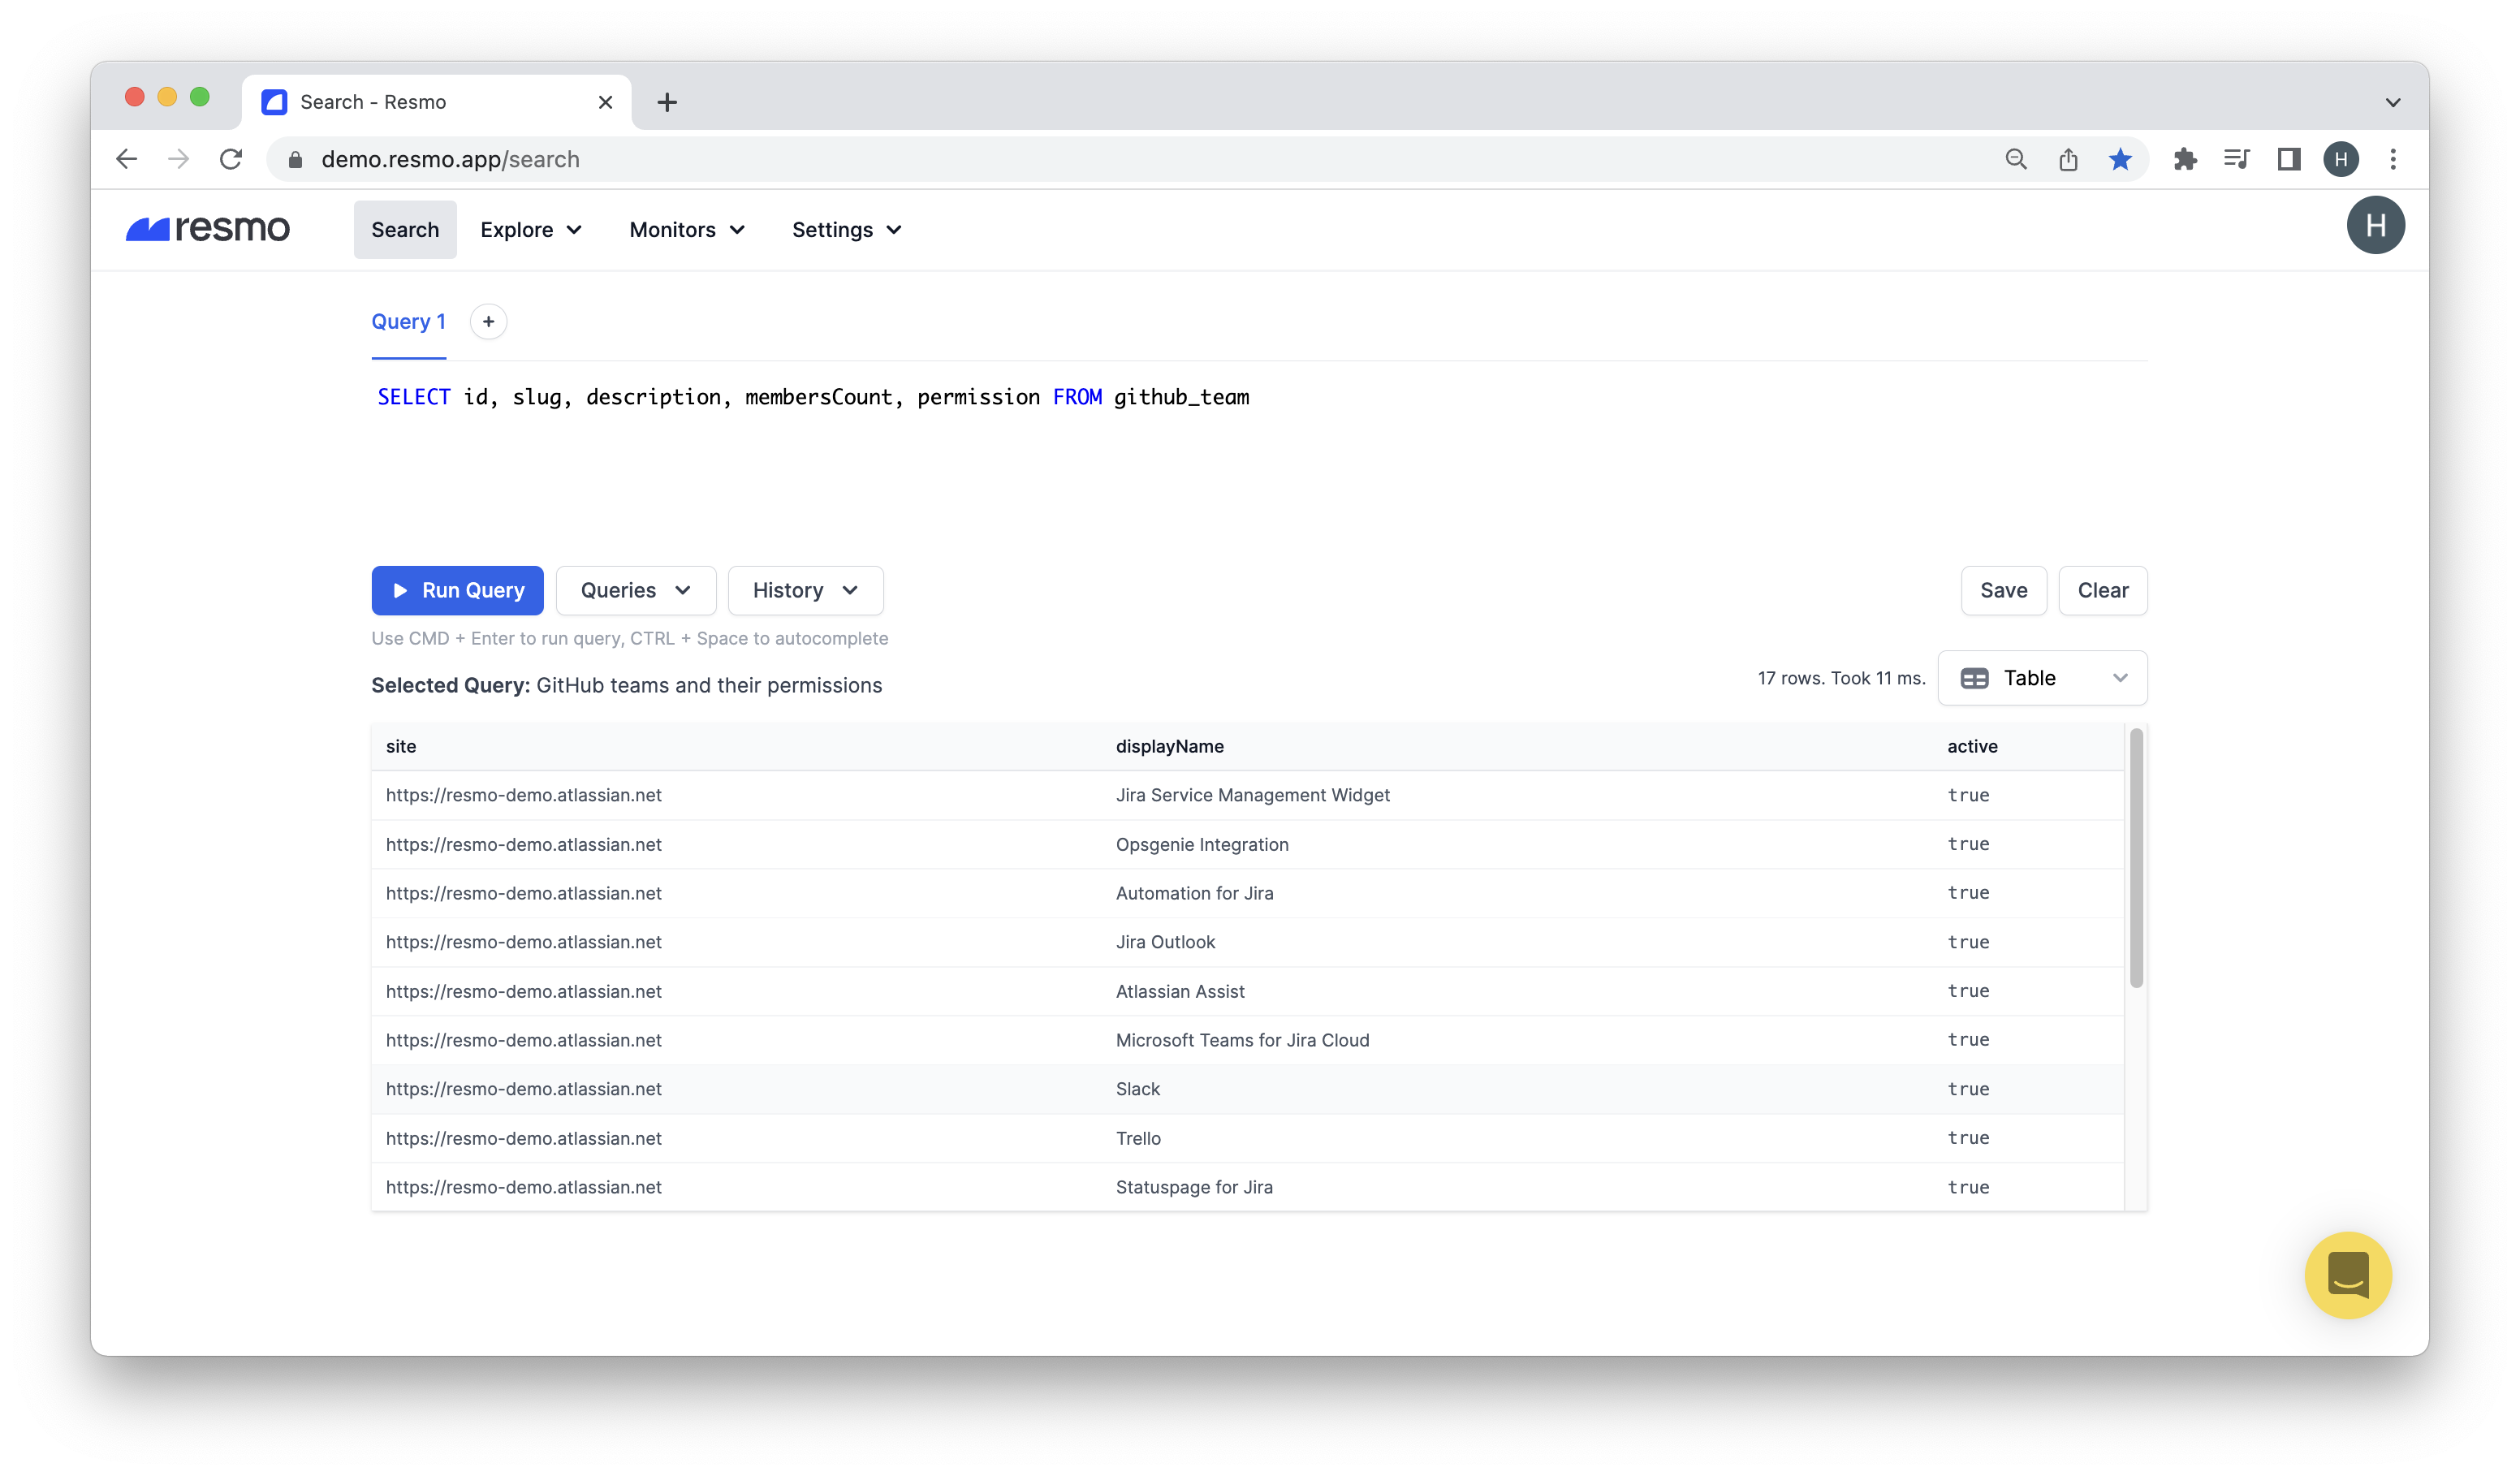Select the Jira Outlook cell
2520x1476 pixels.
click(x=1165, y=942)
